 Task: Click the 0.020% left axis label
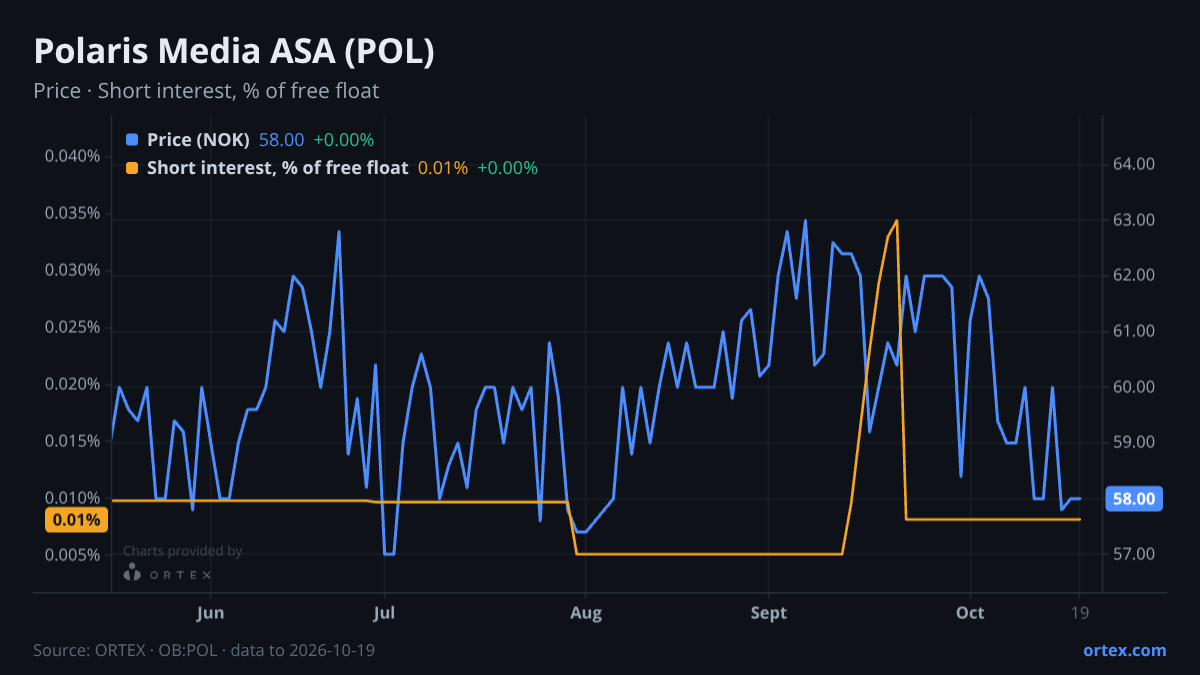(x=72, y=384)
